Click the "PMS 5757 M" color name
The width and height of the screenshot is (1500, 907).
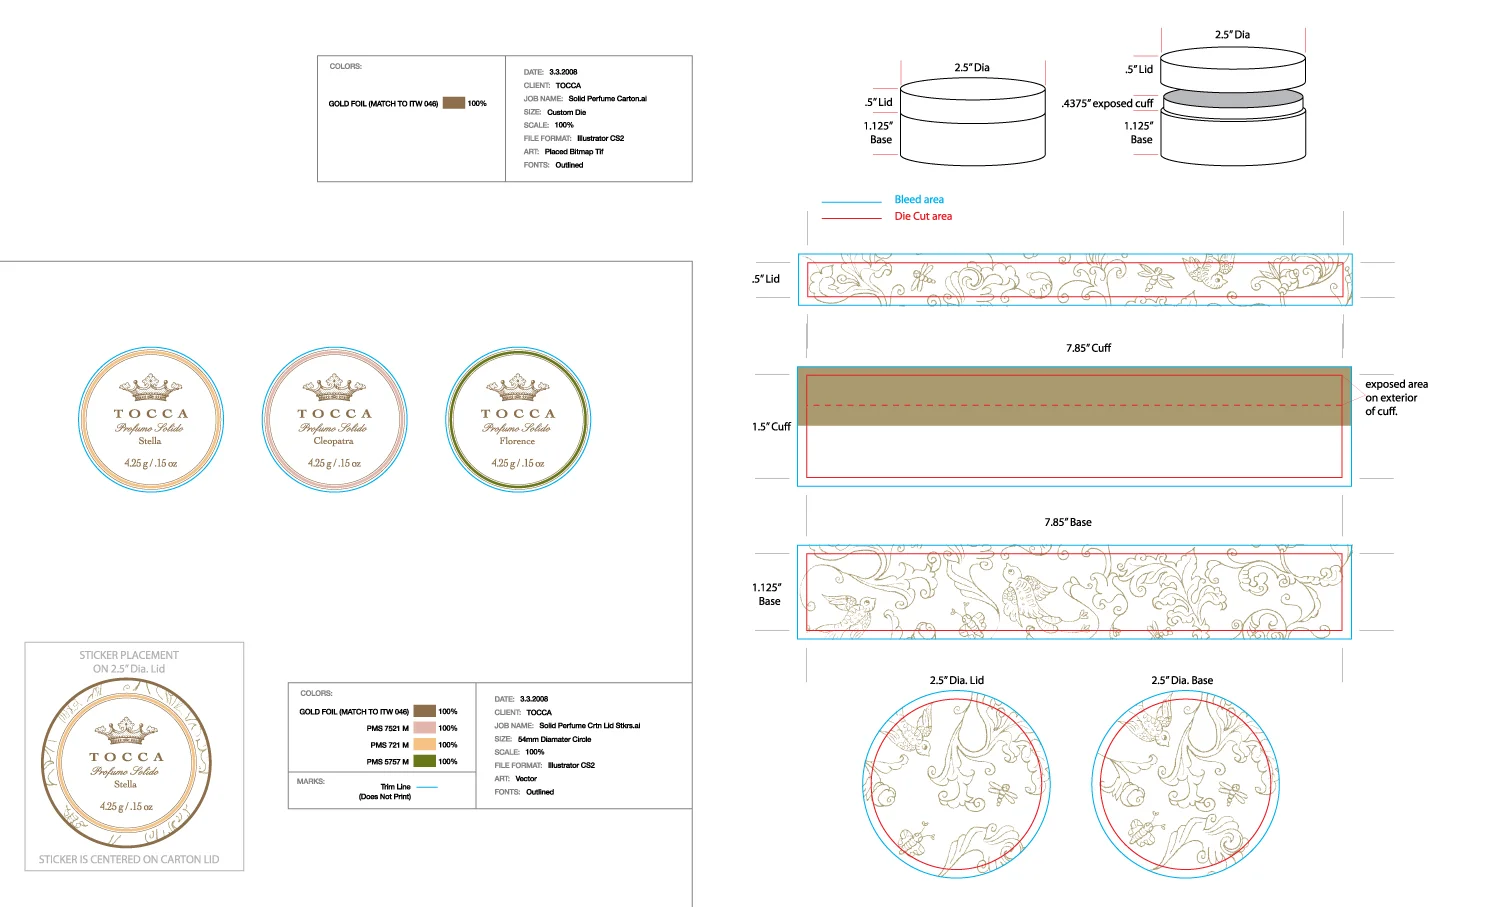coord(387,762)
